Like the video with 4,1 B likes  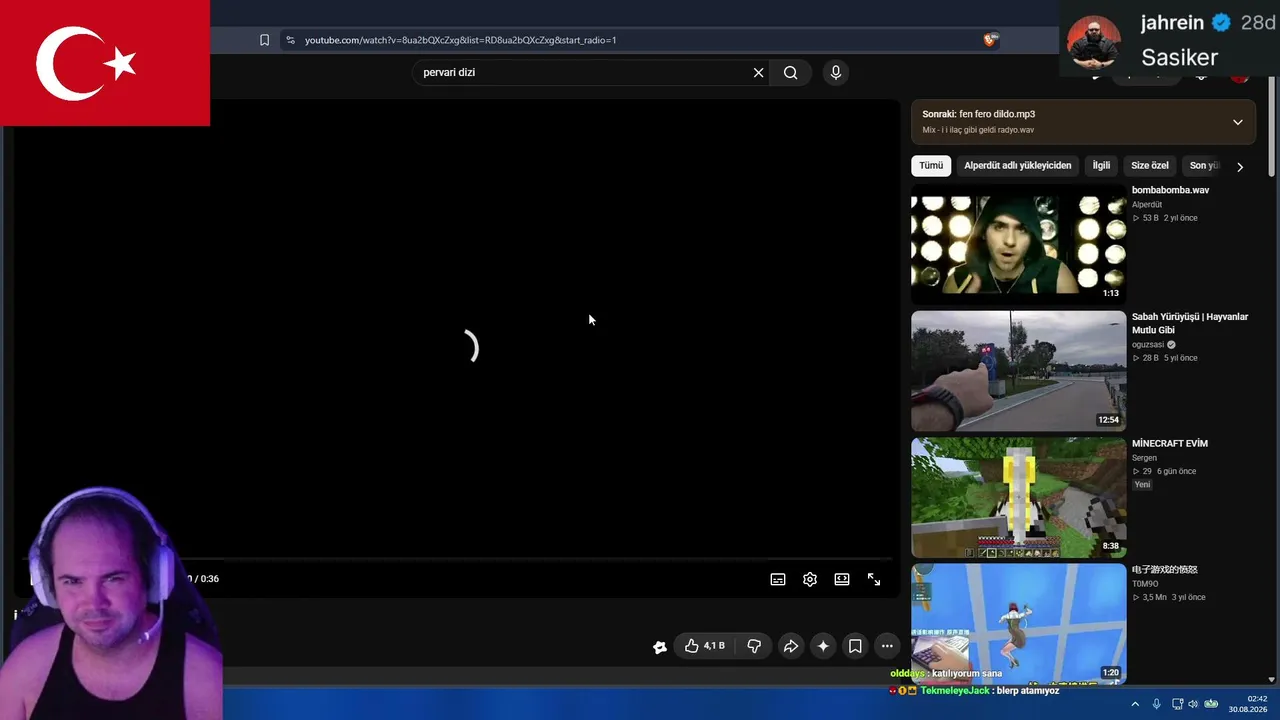pos(705,646)
